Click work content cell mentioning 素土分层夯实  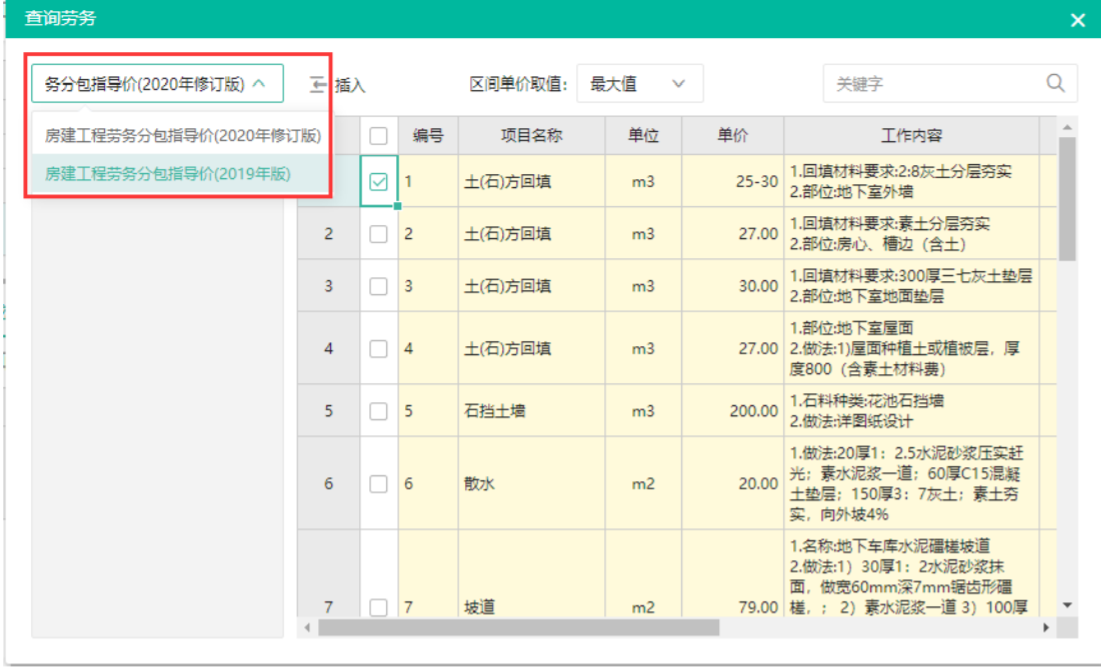pyautogui.click(x=911, y=234)
